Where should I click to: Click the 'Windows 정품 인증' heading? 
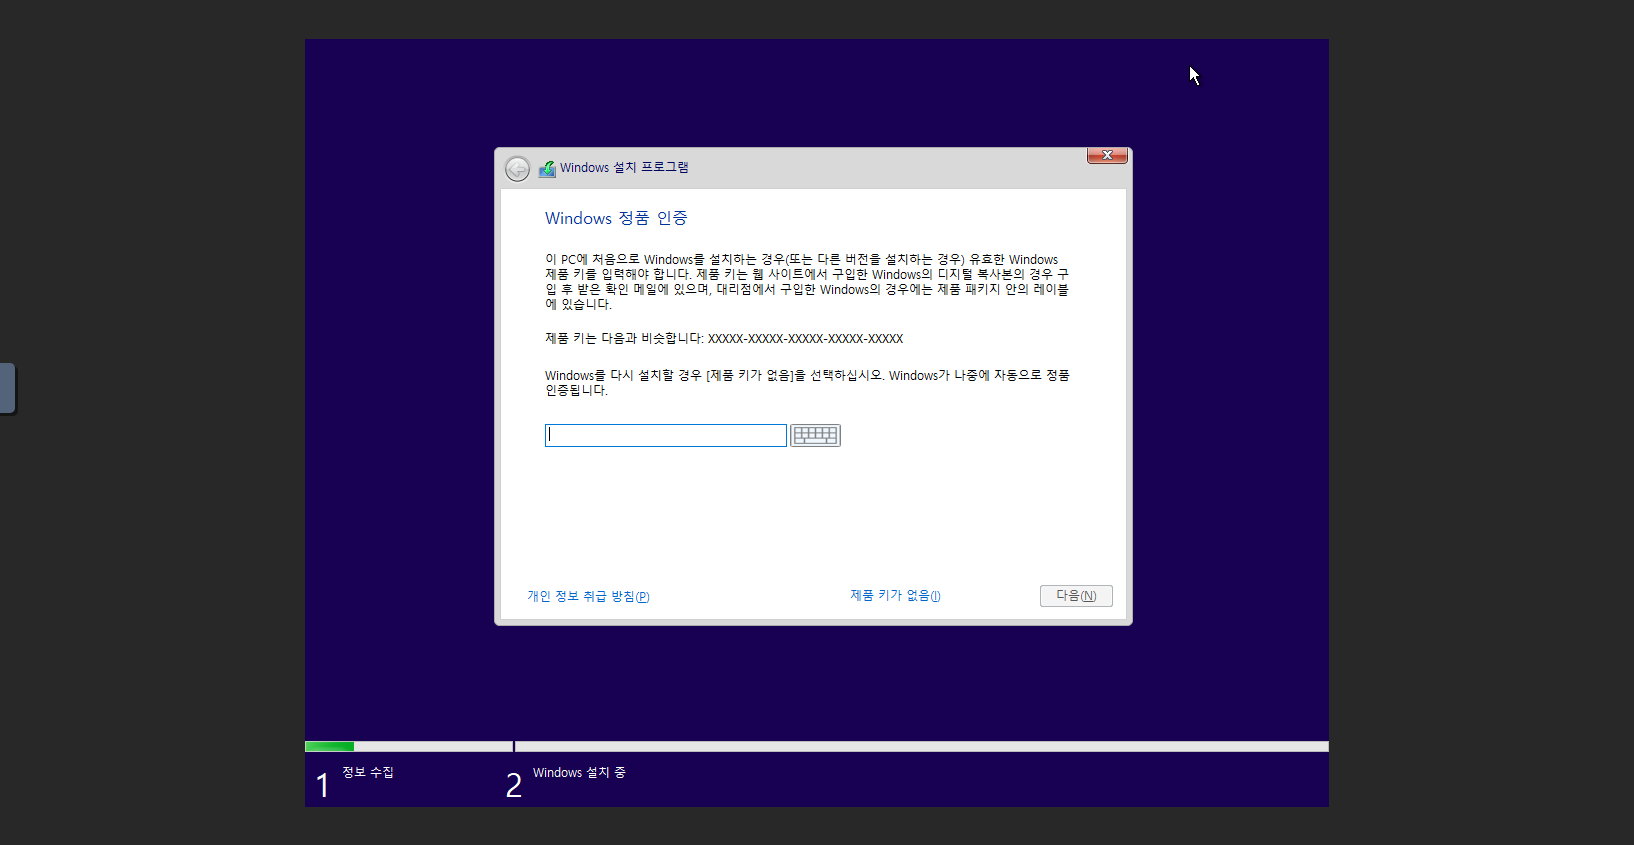616,218
